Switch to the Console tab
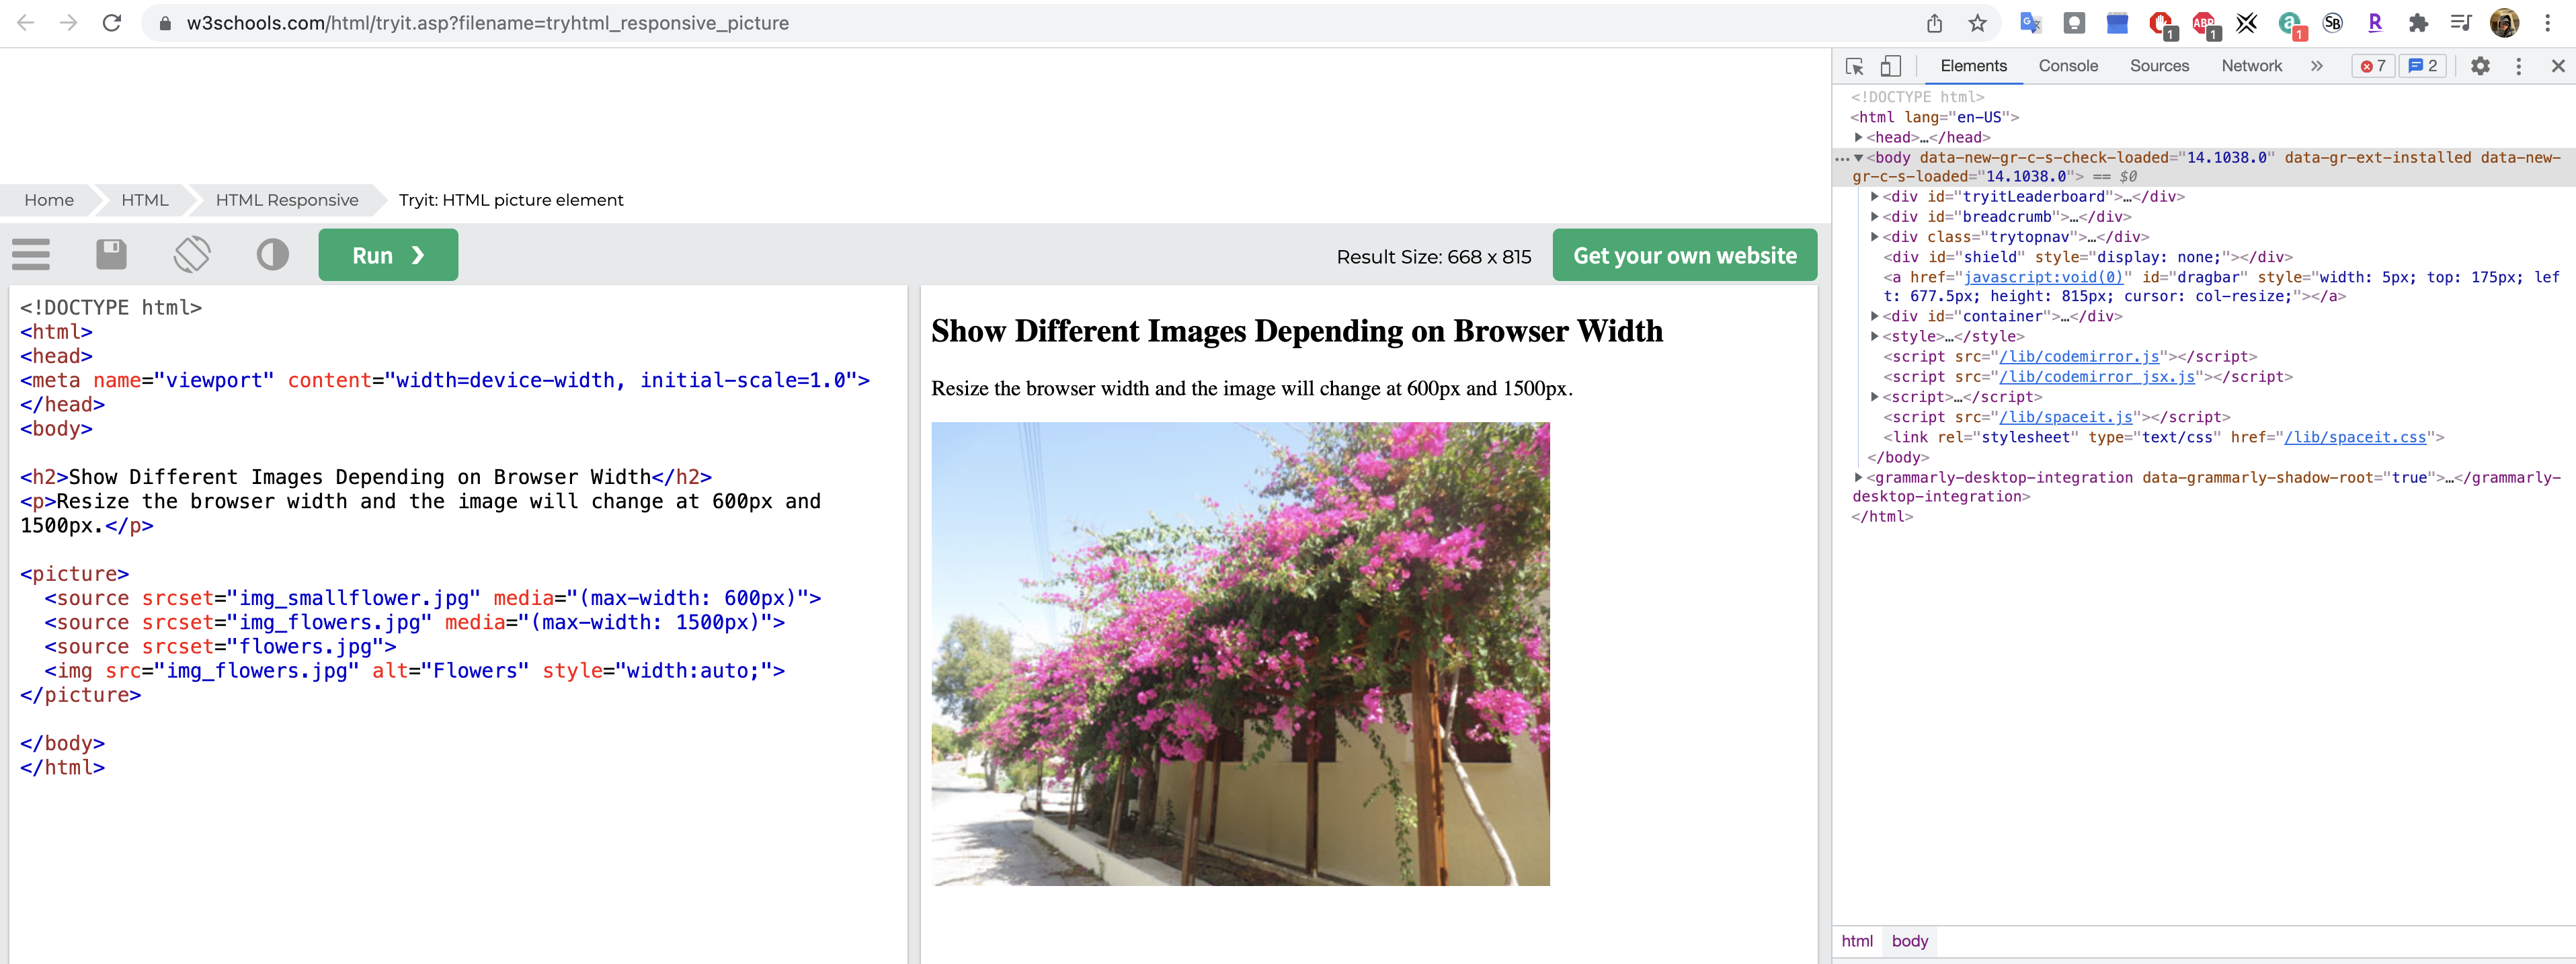 pos(2067,66)
